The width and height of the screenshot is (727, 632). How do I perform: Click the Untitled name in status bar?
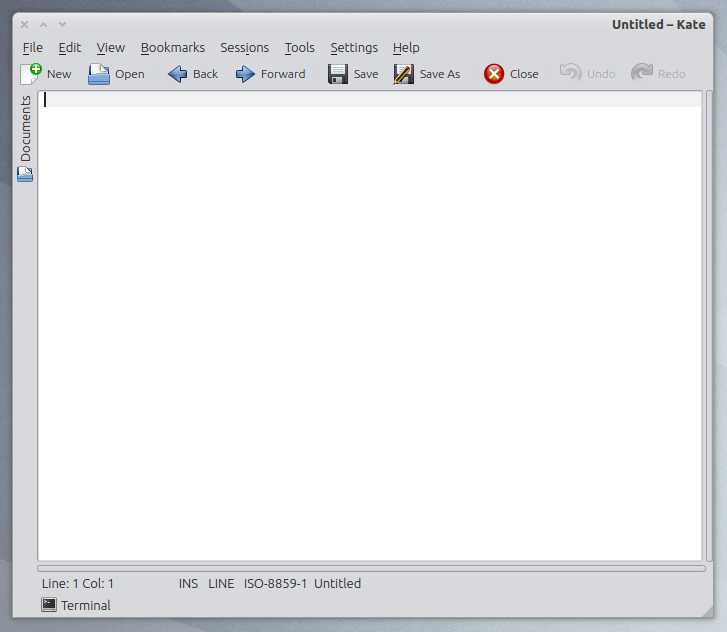pos(337,583)
